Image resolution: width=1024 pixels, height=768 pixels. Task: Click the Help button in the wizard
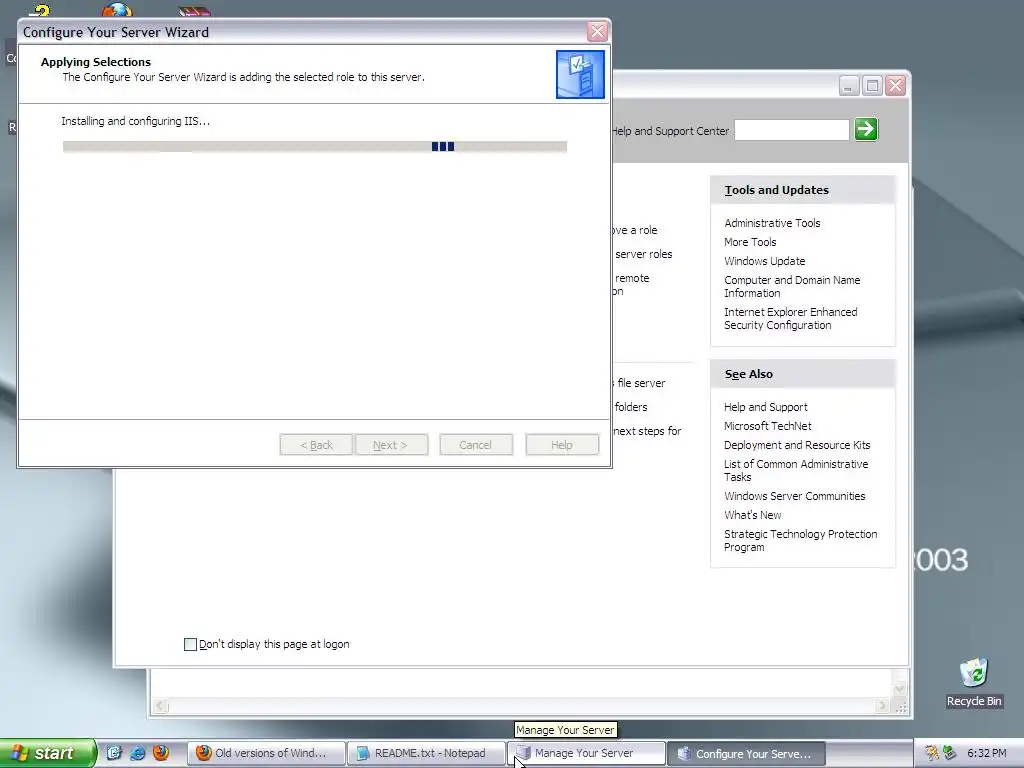pyautogui.click(x=562, y=445)
